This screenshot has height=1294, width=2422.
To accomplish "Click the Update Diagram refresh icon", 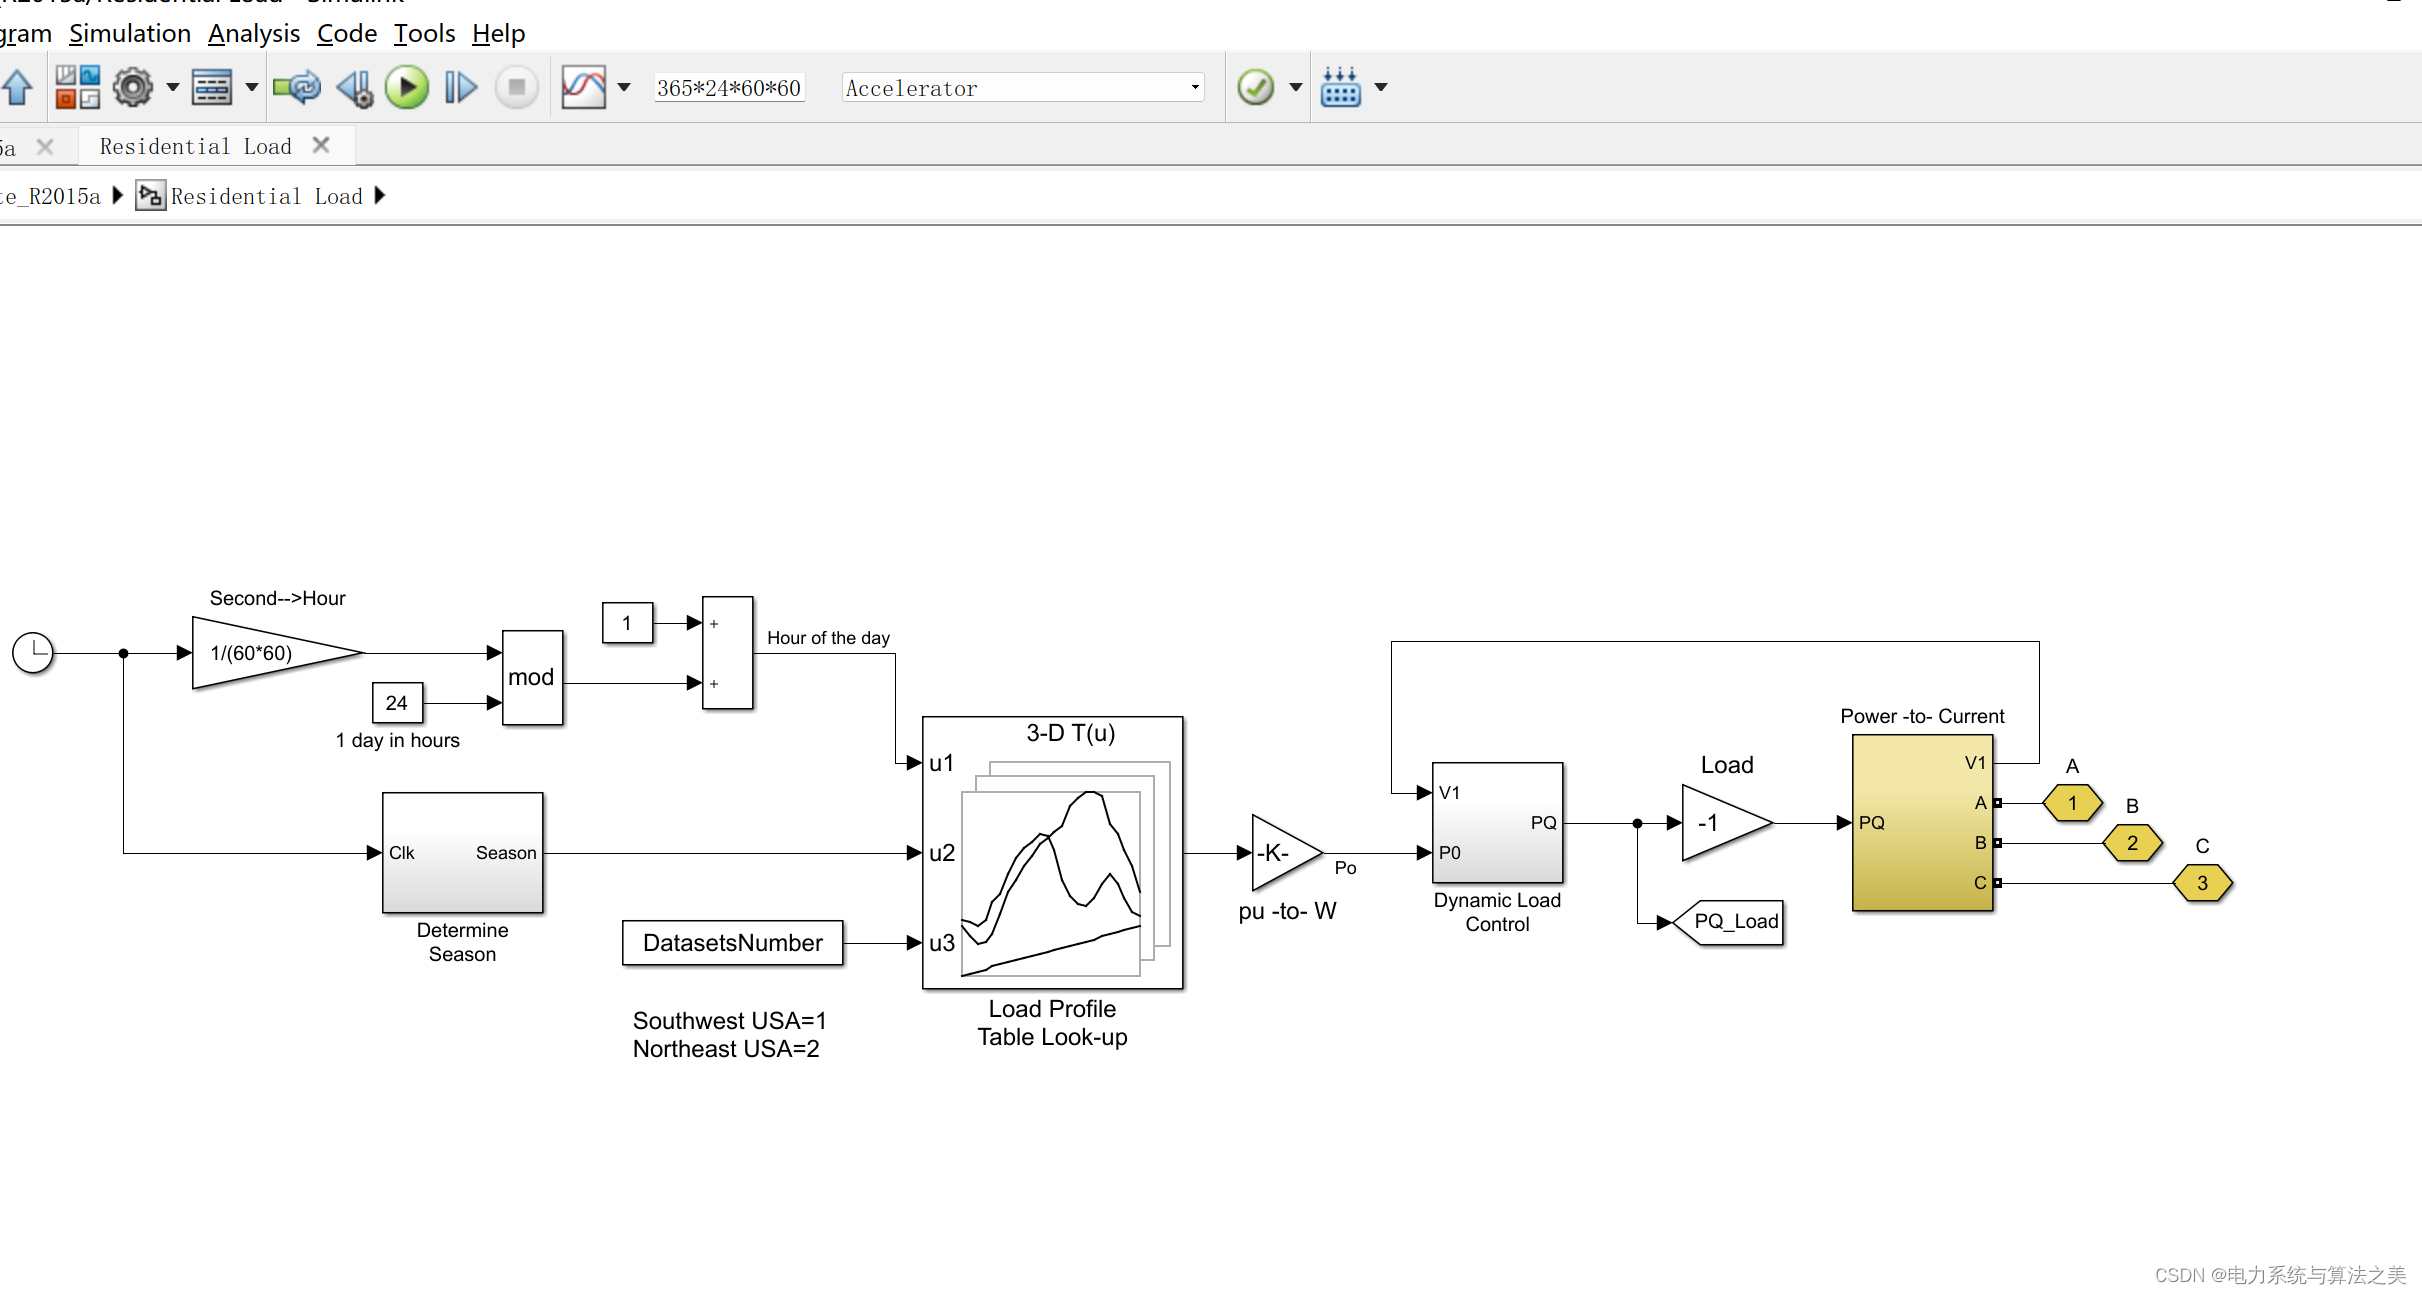I will 297,88.
